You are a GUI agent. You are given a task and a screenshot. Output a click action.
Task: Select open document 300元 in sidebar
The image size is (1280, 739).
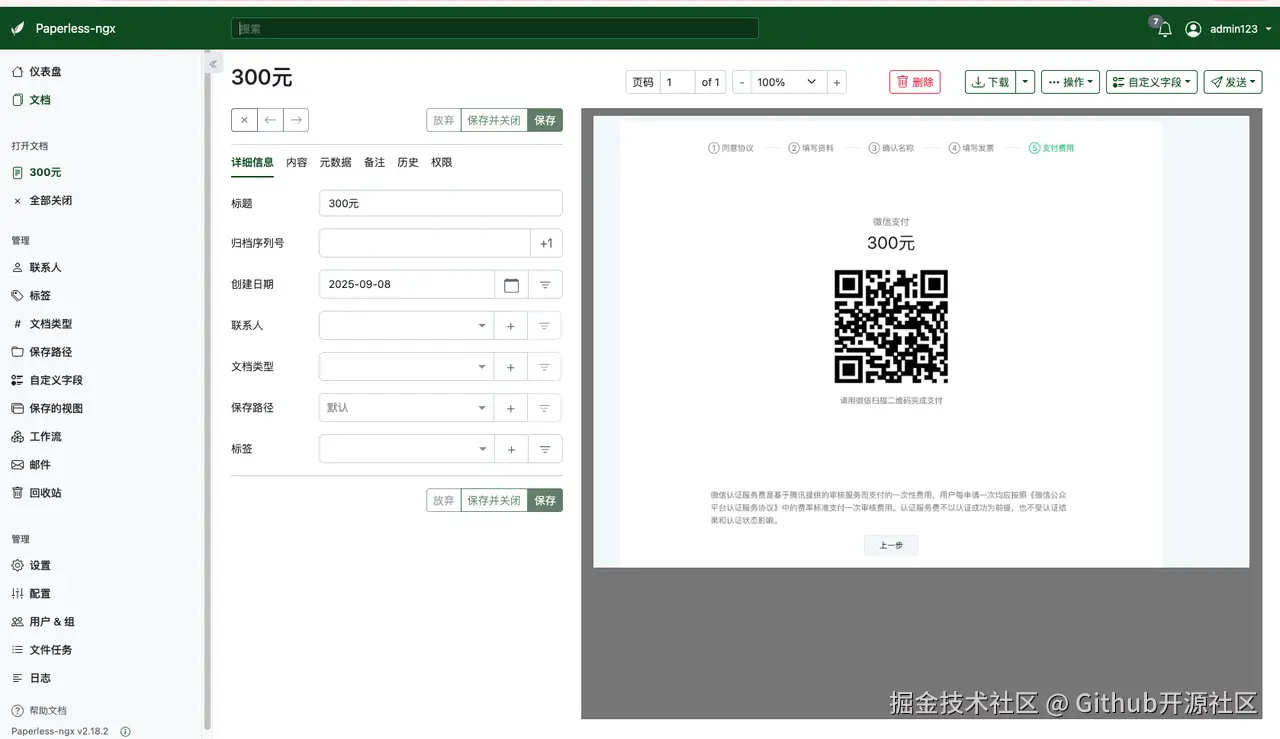[37, 172]
